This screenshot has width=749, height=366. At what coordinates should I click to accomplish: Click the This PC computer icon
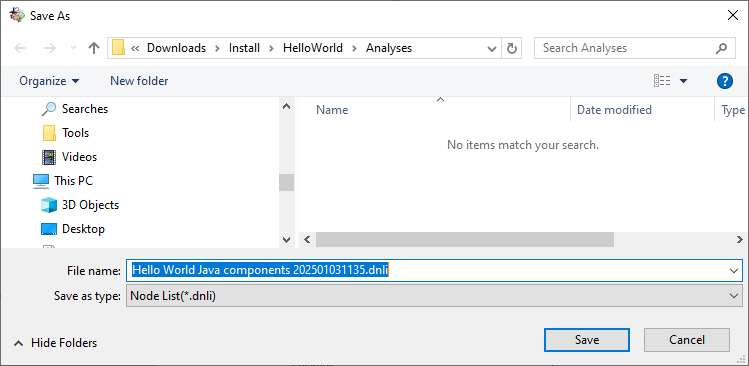click(41, 181)
